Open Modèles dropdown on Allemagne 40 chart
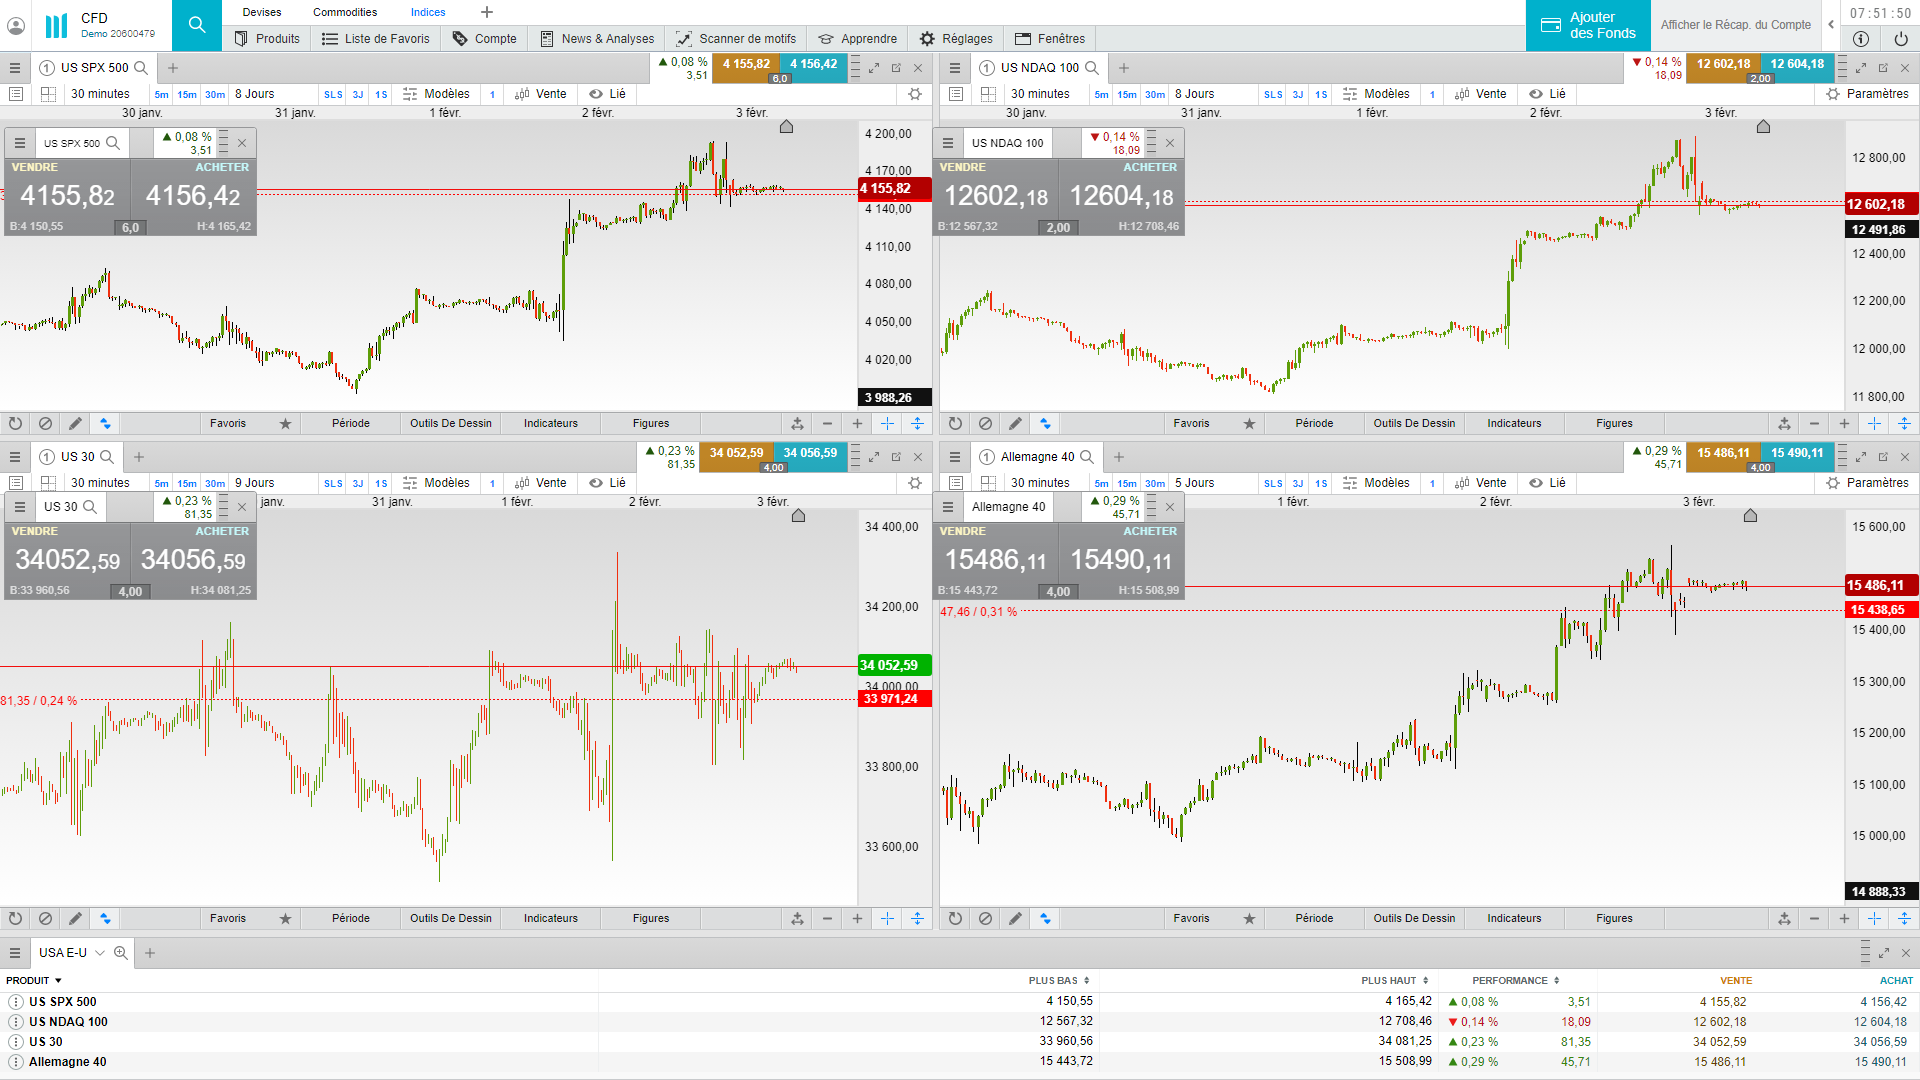This screenshot has height=1080, width=1920. (x=1376, y=483)
